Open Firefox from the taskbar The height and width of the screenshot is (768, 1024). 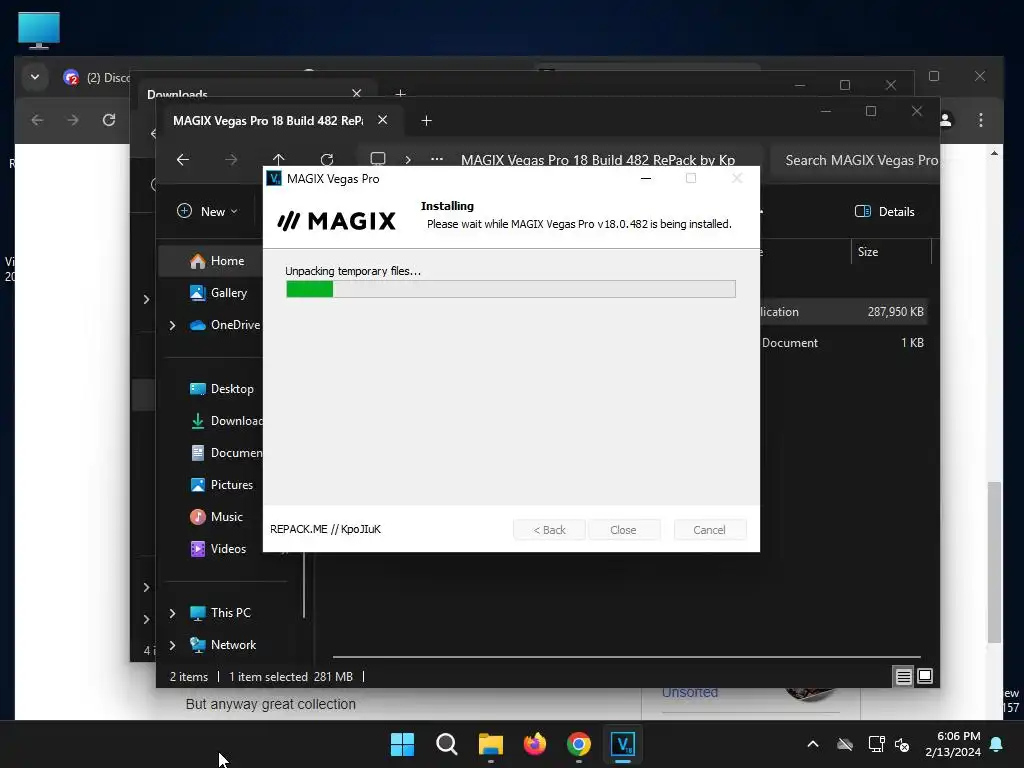tap(535, 744)
